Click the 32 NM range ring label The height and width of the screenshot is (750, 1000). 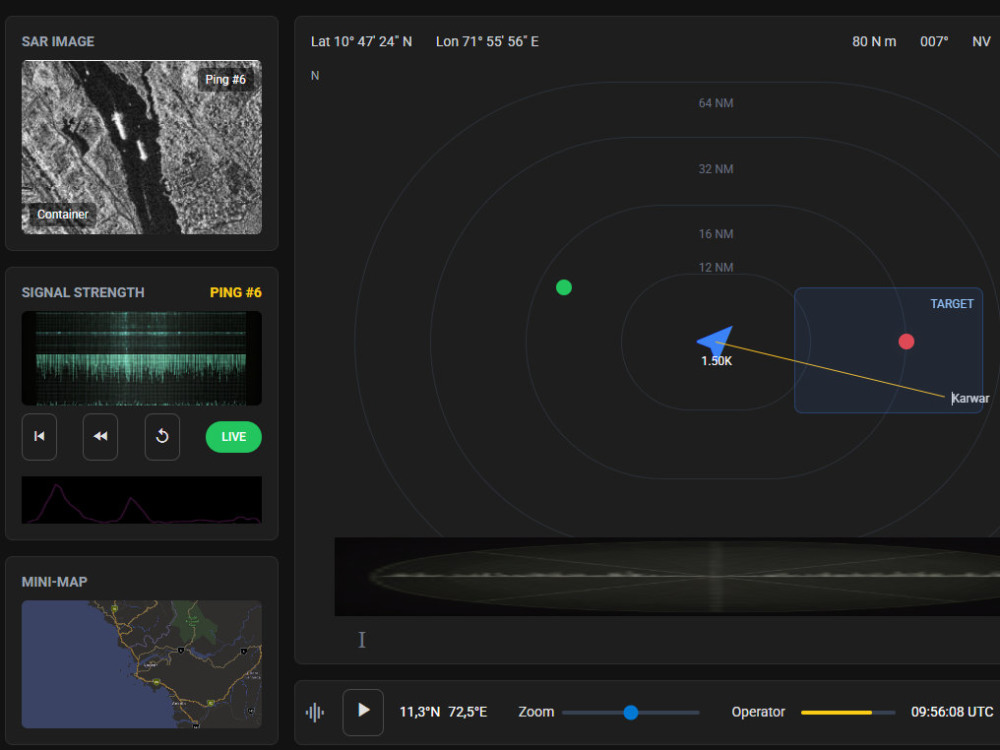point(716,169)
